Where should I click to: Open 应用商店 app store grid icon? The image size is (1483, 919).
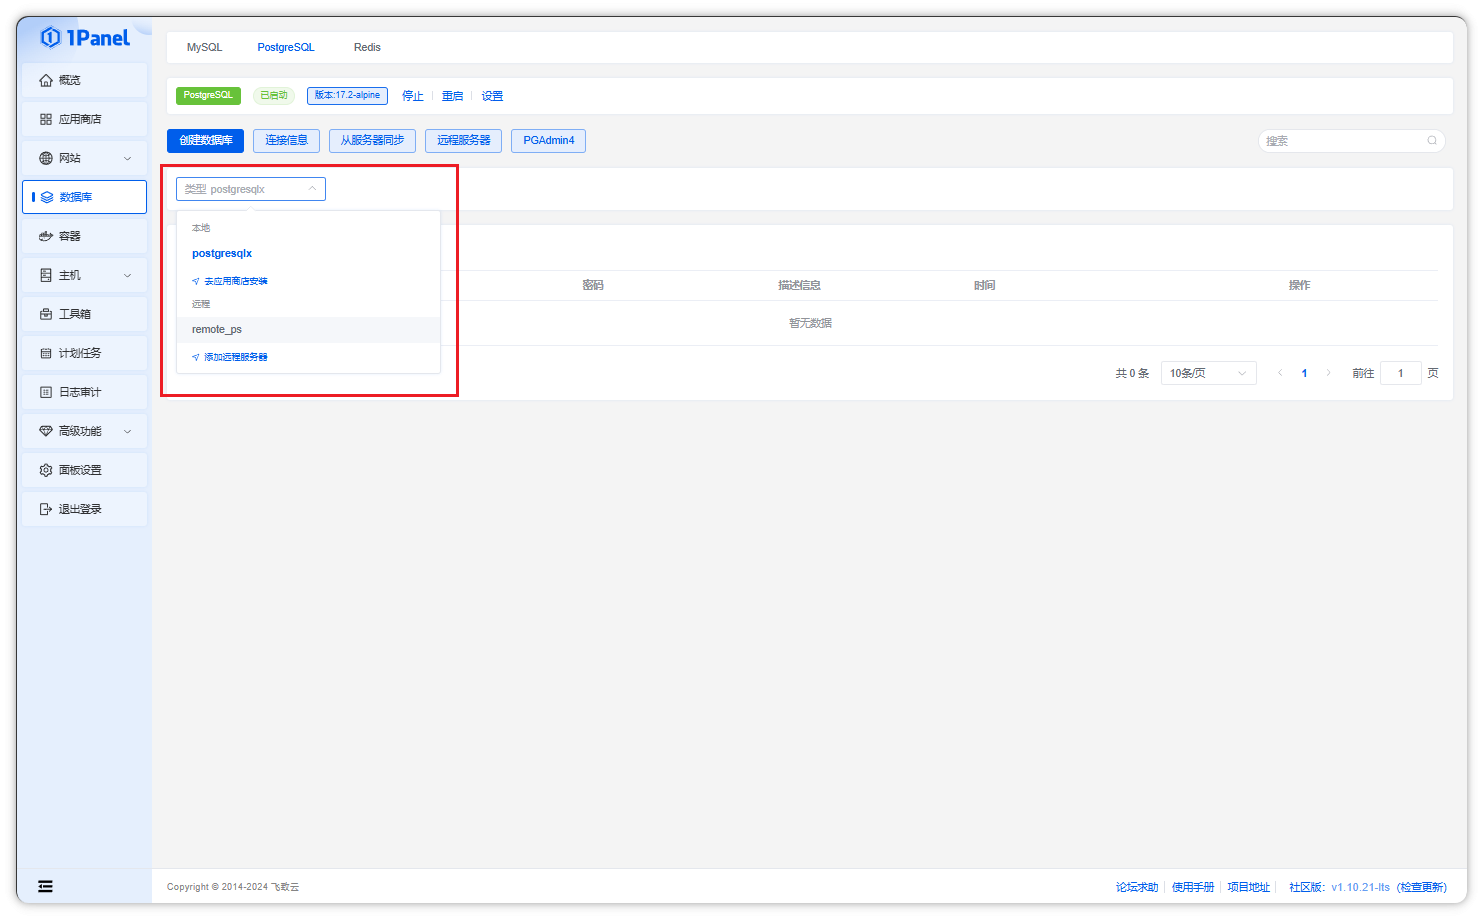point(46,119)
